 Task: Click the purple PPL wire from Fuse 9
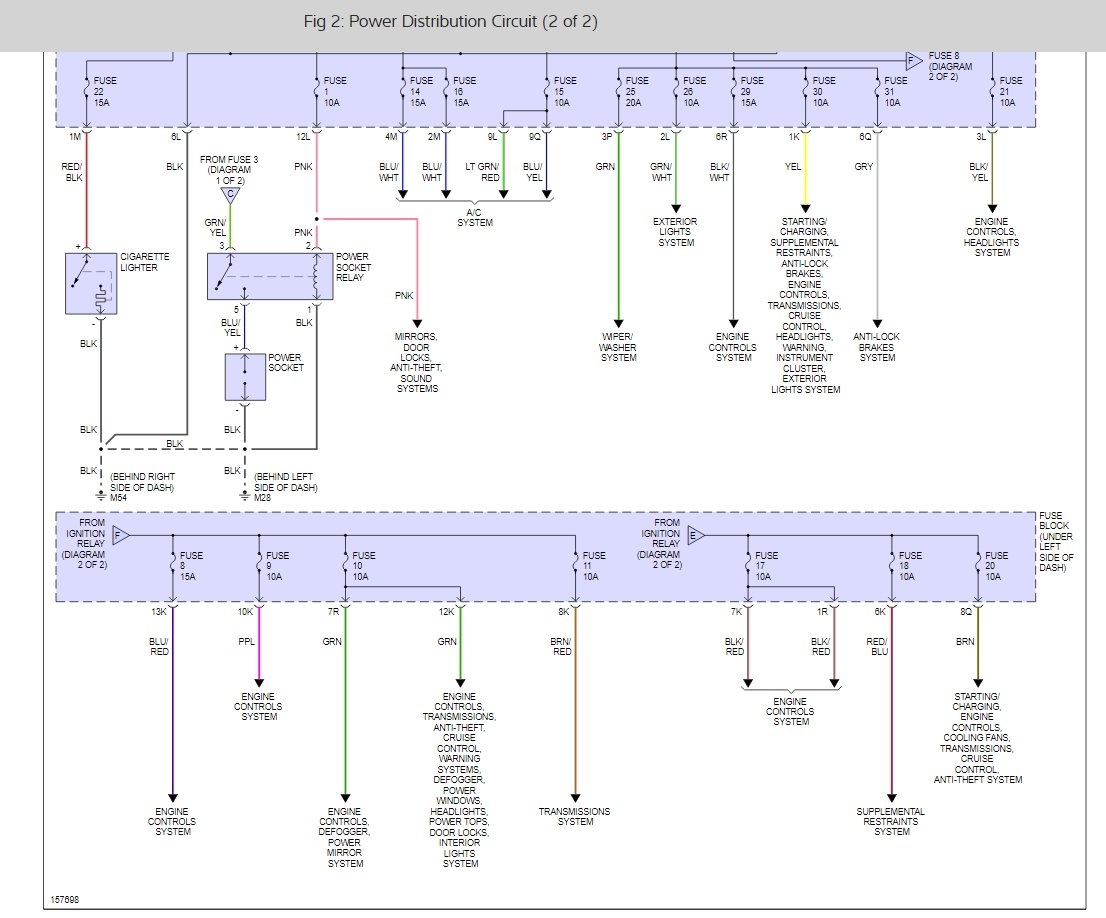tap(259, 646)
